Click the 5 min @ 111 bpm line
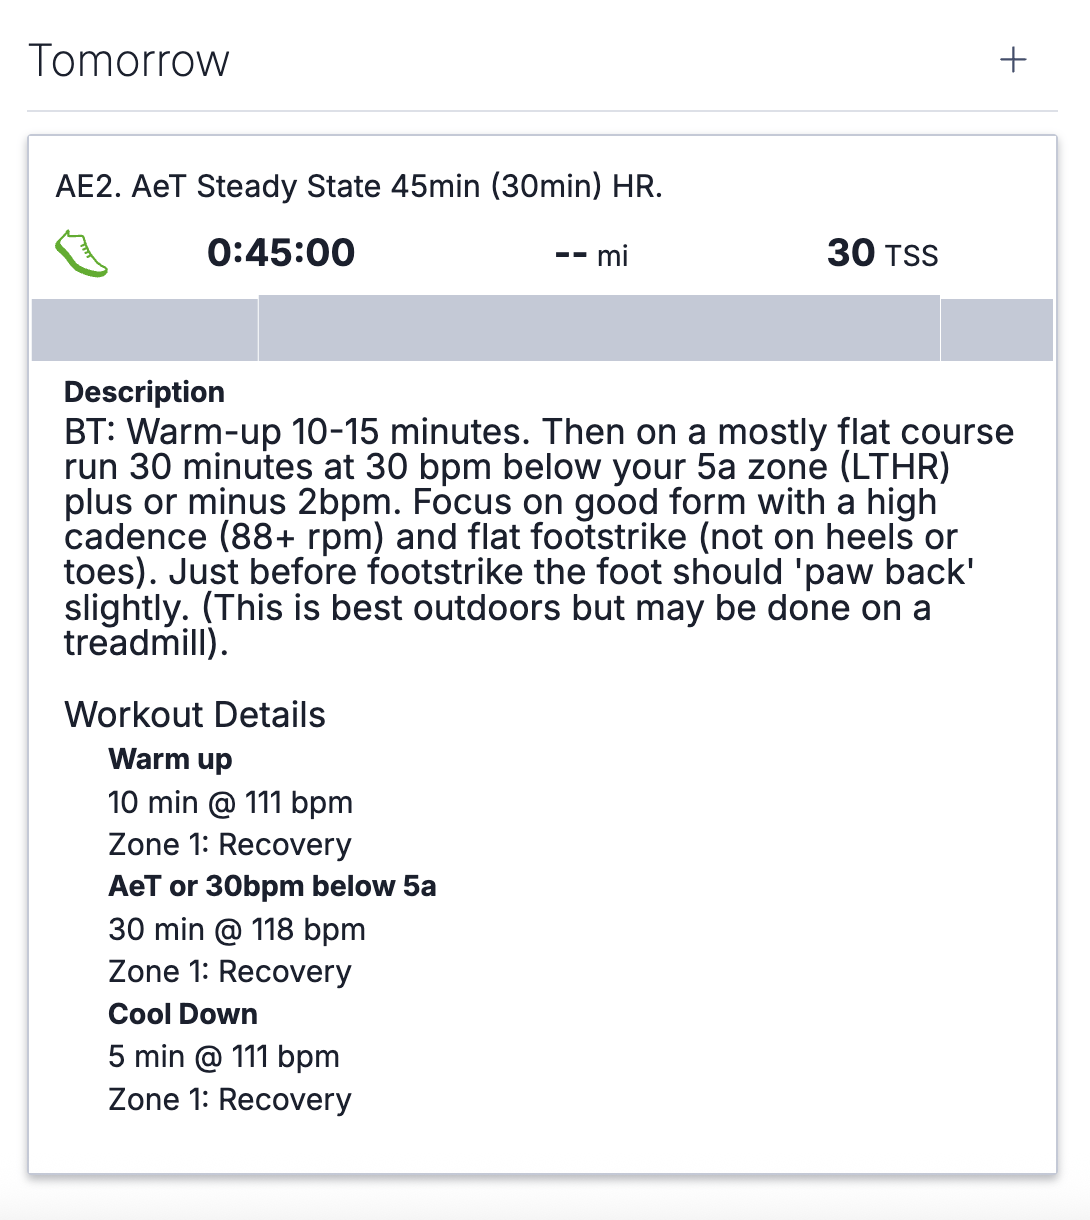The image size is (1090, 1220). pos(224,1056)
